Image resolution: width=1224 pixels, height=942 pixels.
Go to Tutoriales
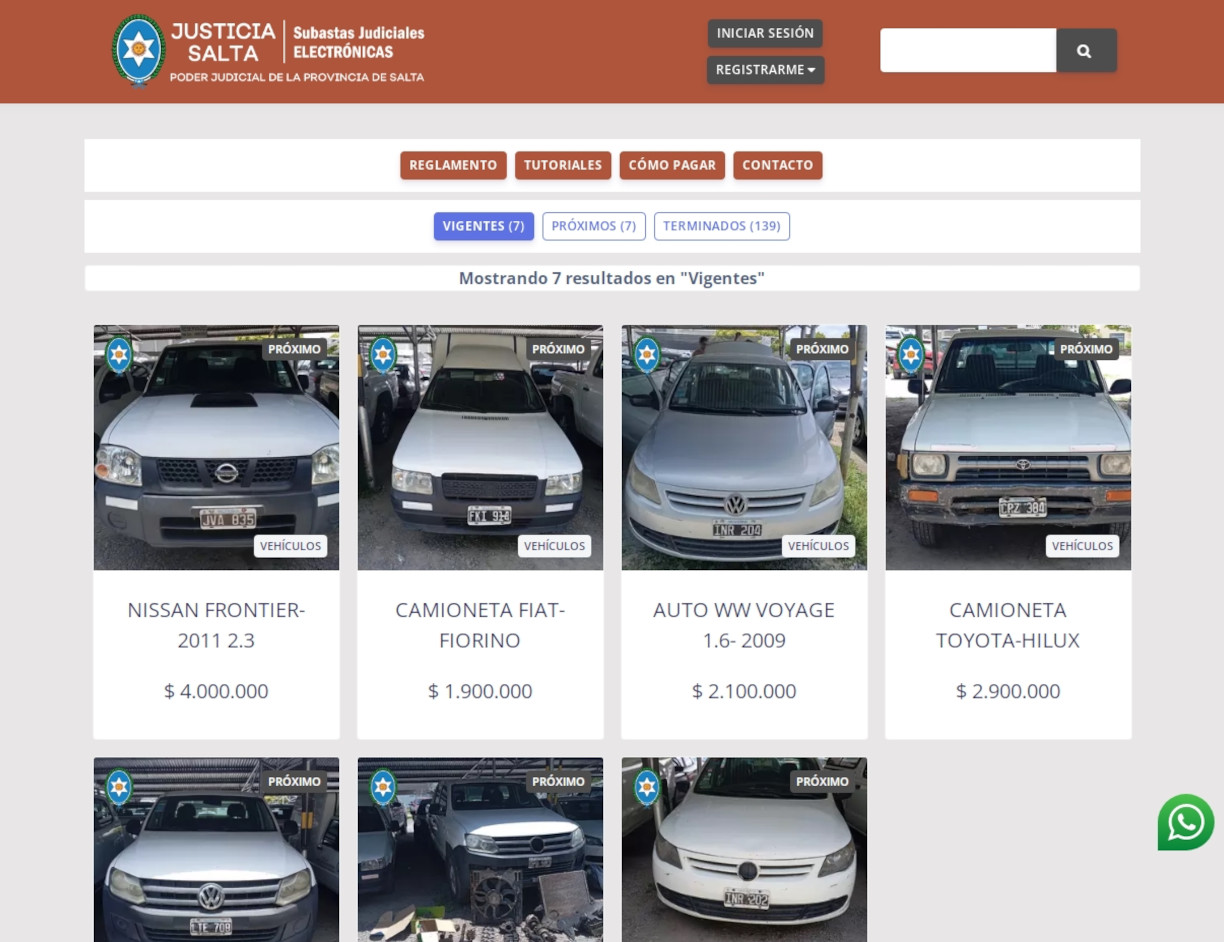tap(562, 165)
